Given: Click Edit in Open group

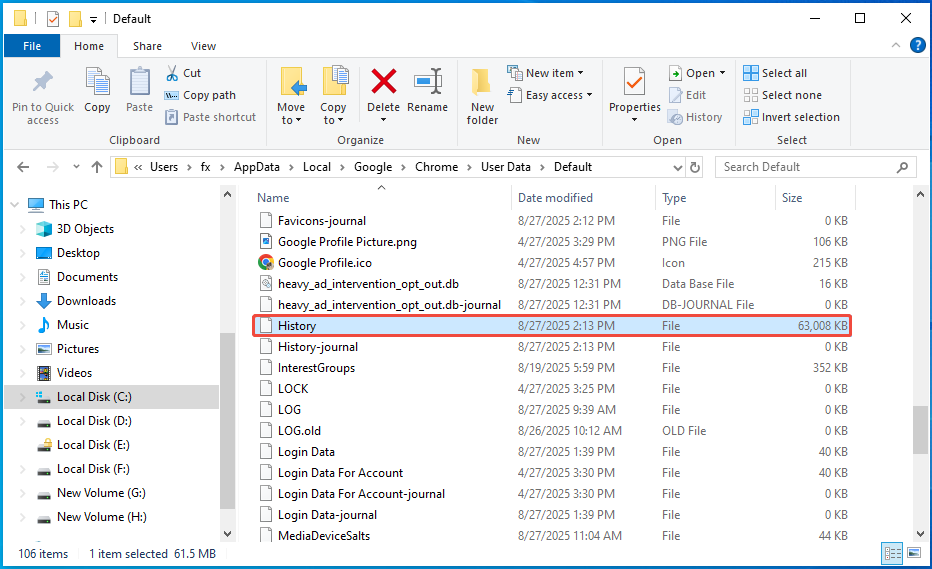Looking at the screenshot, I should tap(687, 95).
